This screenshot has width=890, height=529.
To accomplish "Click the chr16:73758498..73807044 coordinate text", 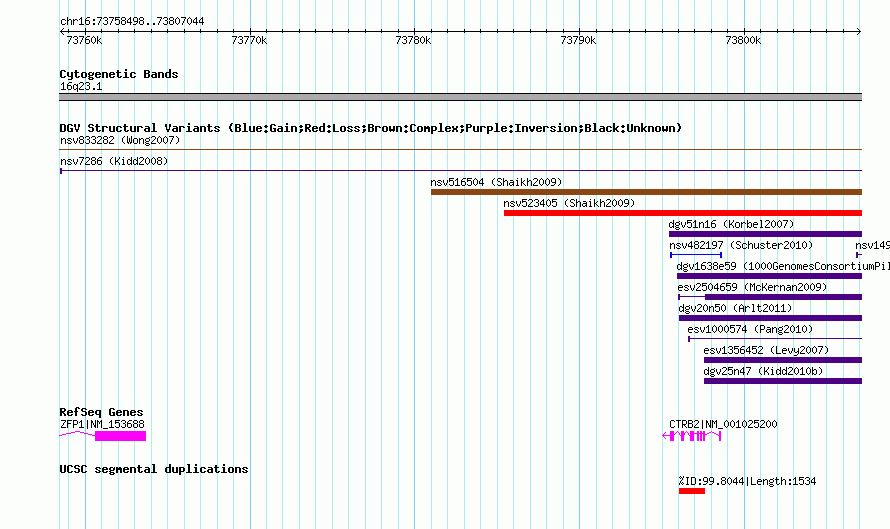I will pos(132,22).
